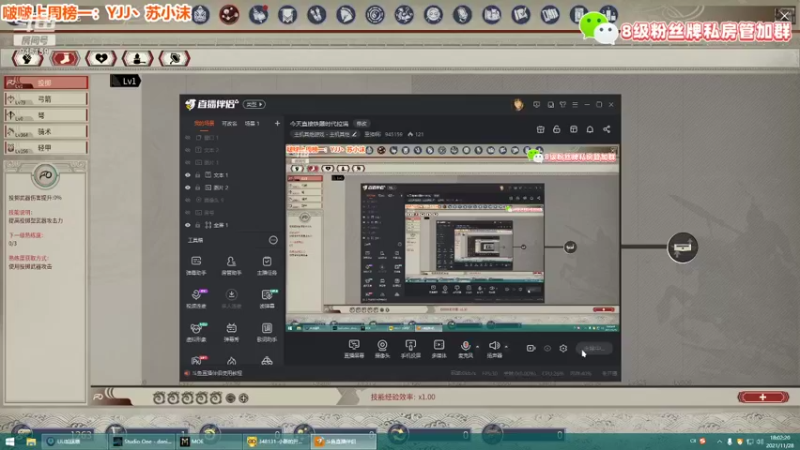Select the 投掷 skill in game list

[46, 82]
